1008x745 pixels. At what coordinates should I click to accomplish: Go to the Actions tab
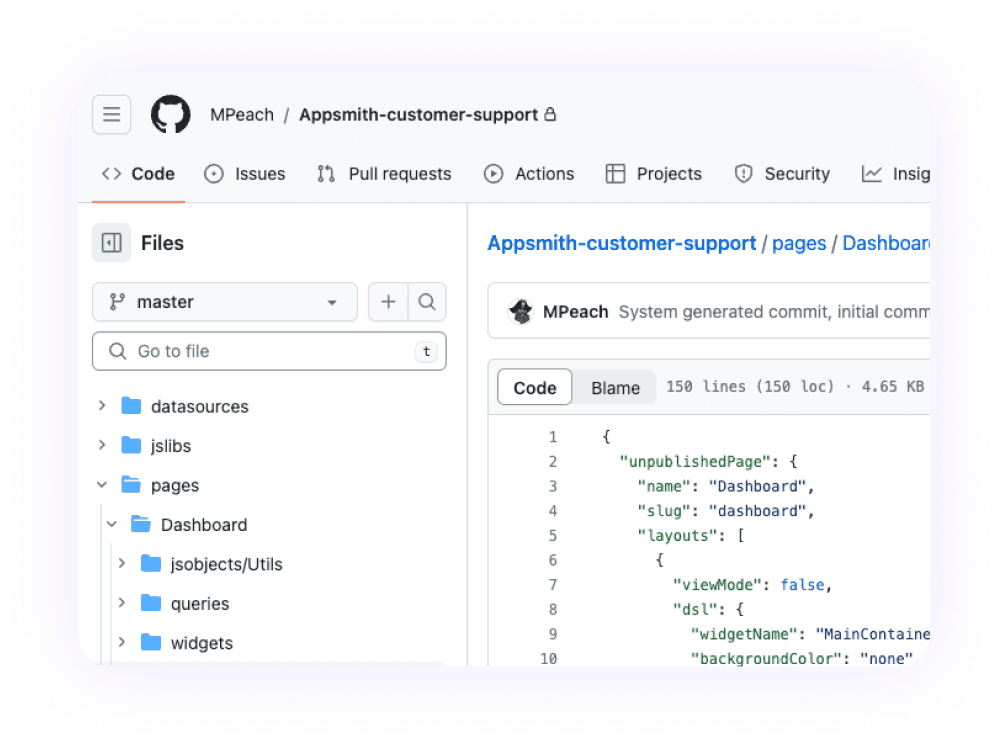(x=529, y=174)
